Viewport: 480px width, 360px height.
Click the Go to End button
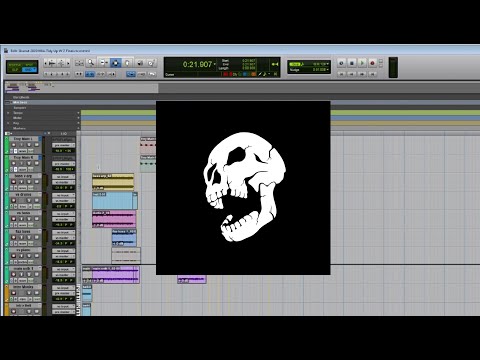[x=372, y=74]
